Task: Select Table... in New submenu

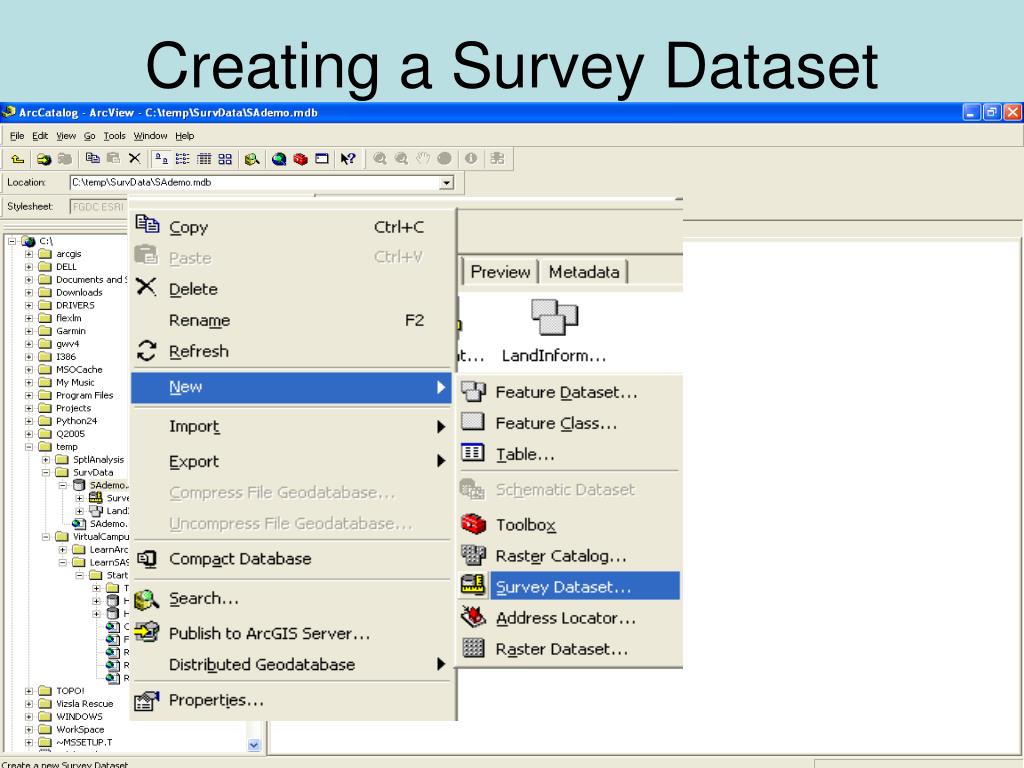Action: click(569, 454)
